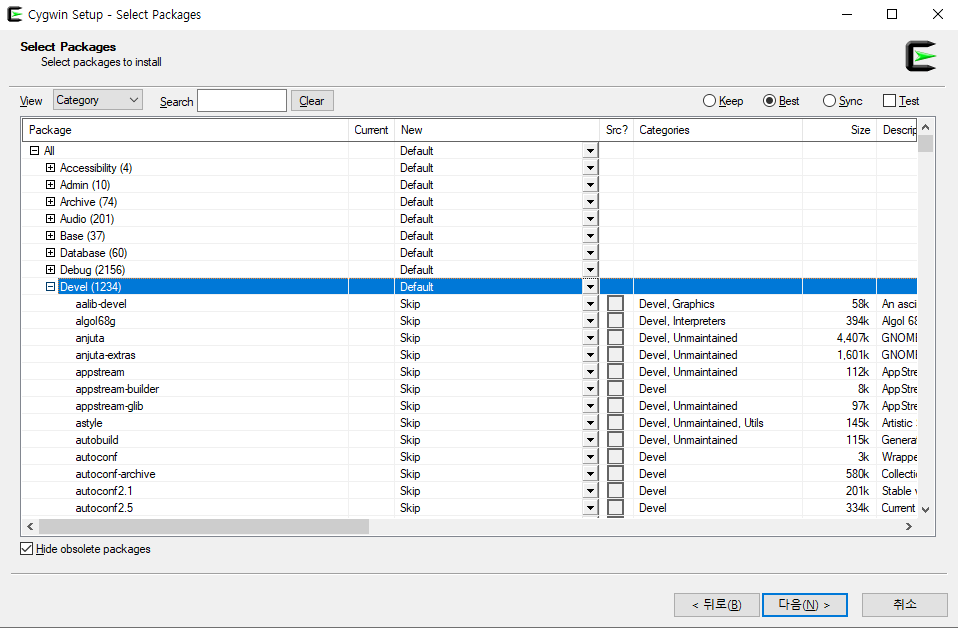Click the Clear search button
958x628 pixels.
click(x=312, y=101)
